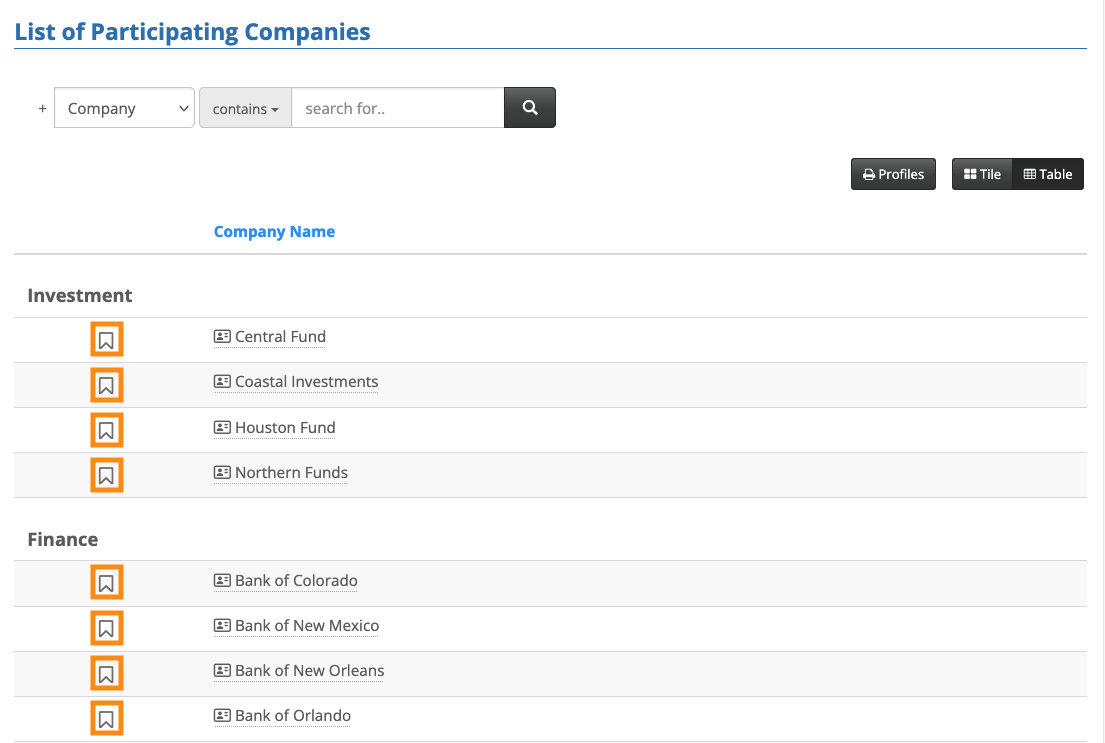
Task: Click bookmark icon next to Bank of New Mexico
Action: click(x=107, y=628)
